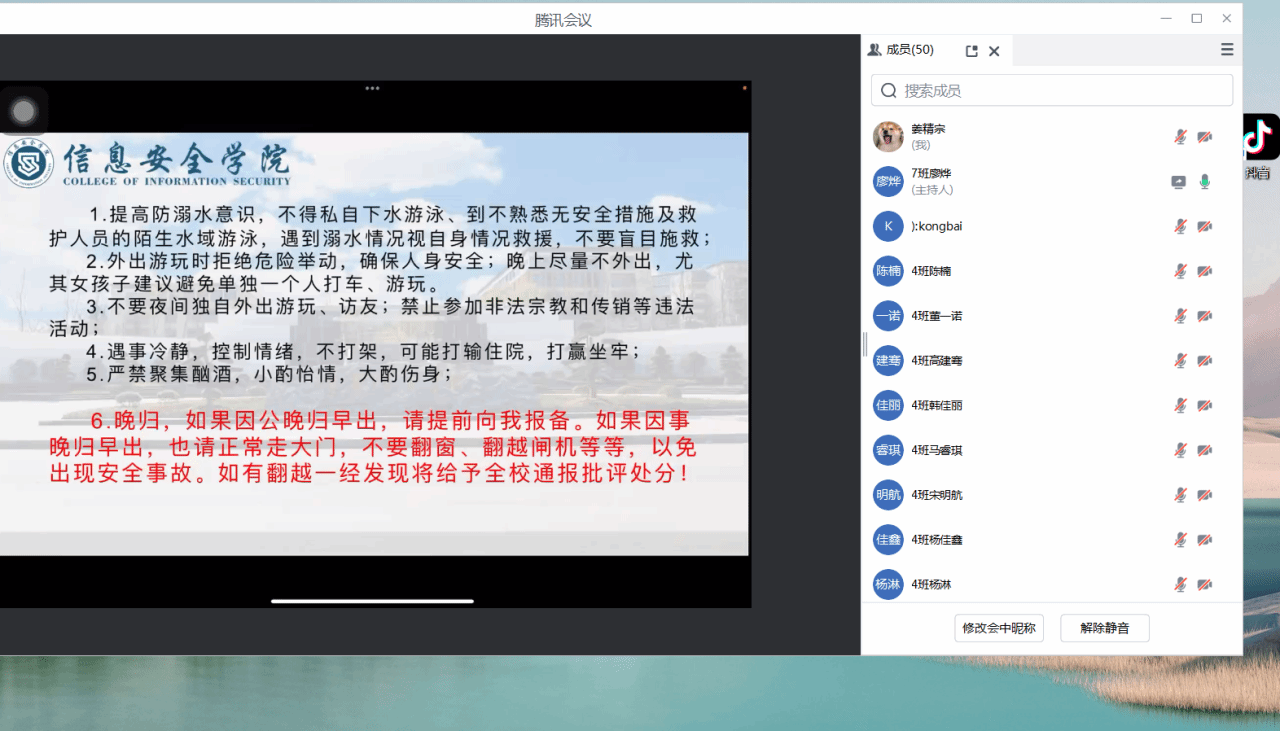Open the 抖音 TikTok desktop icon

[x=1260, y=147]
